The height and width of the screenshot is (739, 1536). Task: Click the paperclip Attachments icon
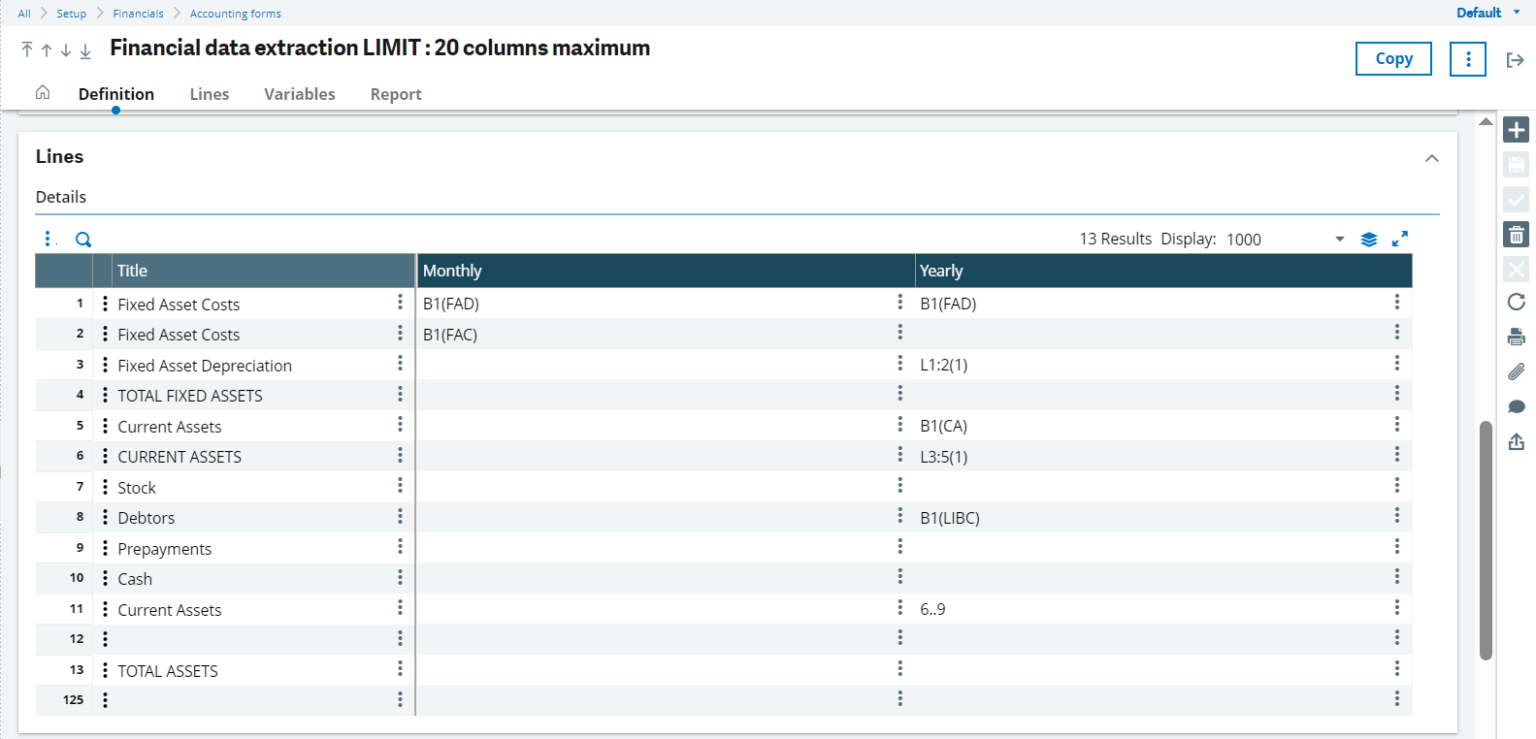tap(1516, 372)
